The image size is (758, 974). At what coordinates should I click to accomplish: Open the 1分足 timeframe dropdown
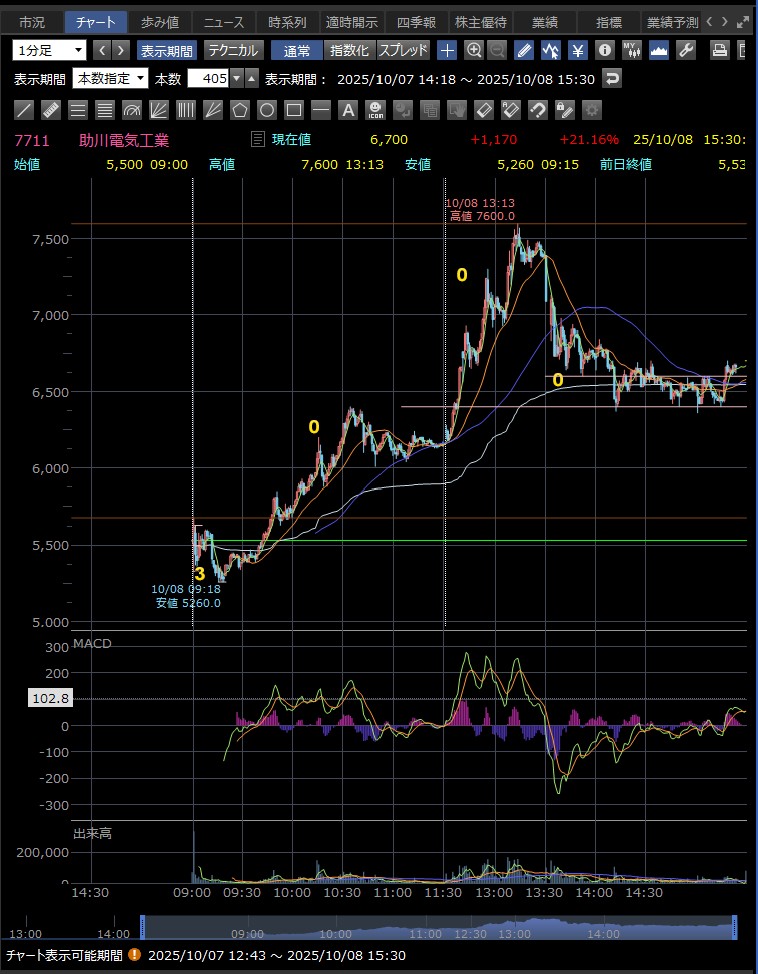coord(50,50)
